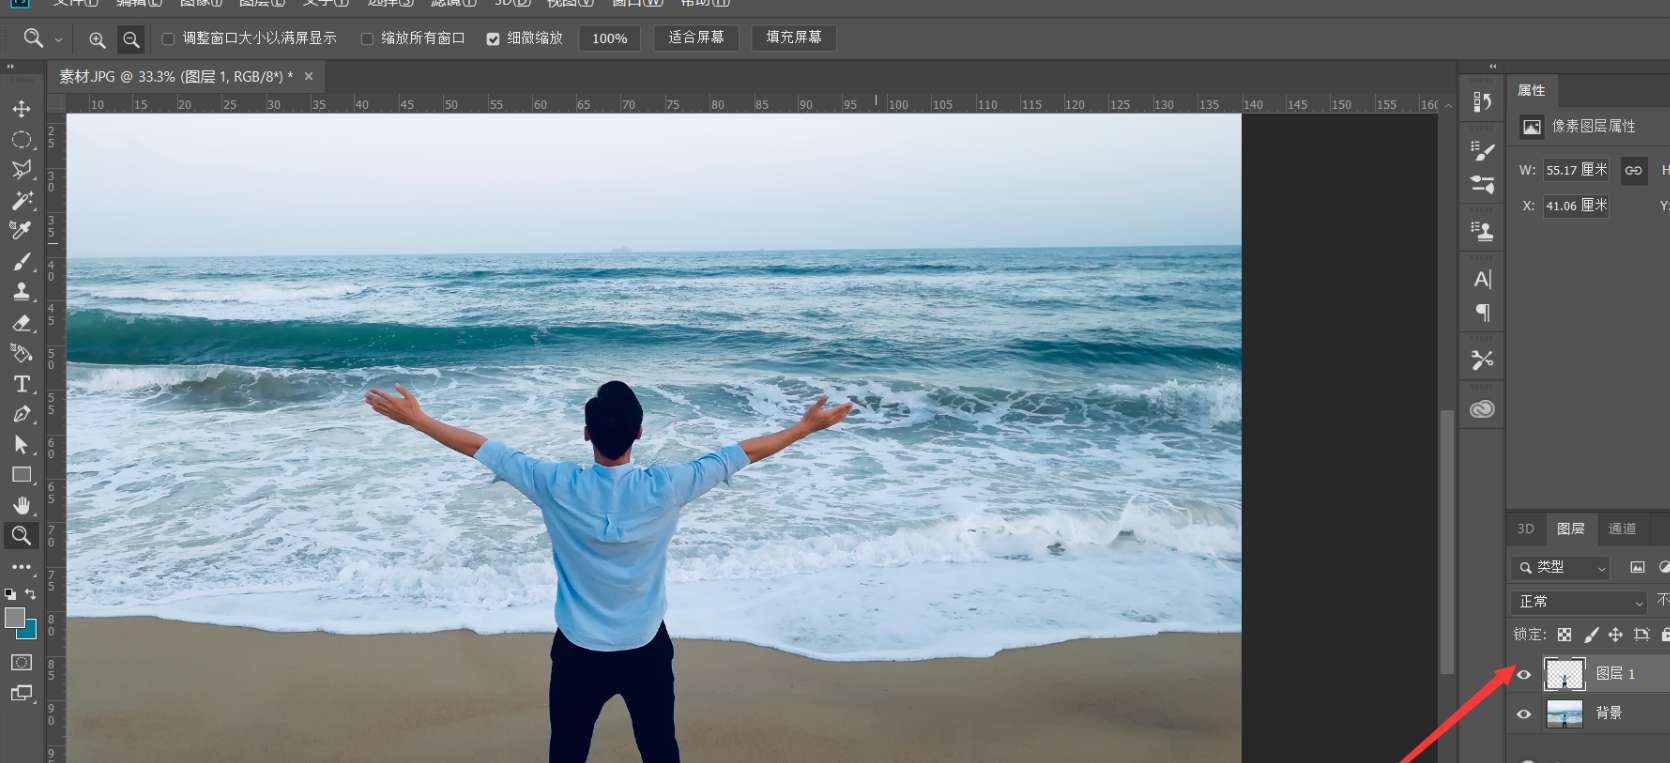This screenshot has height=763, width=1670.
Task: Open the Creative Cloud Libraries panel icon
Action: pos(1482,409)
